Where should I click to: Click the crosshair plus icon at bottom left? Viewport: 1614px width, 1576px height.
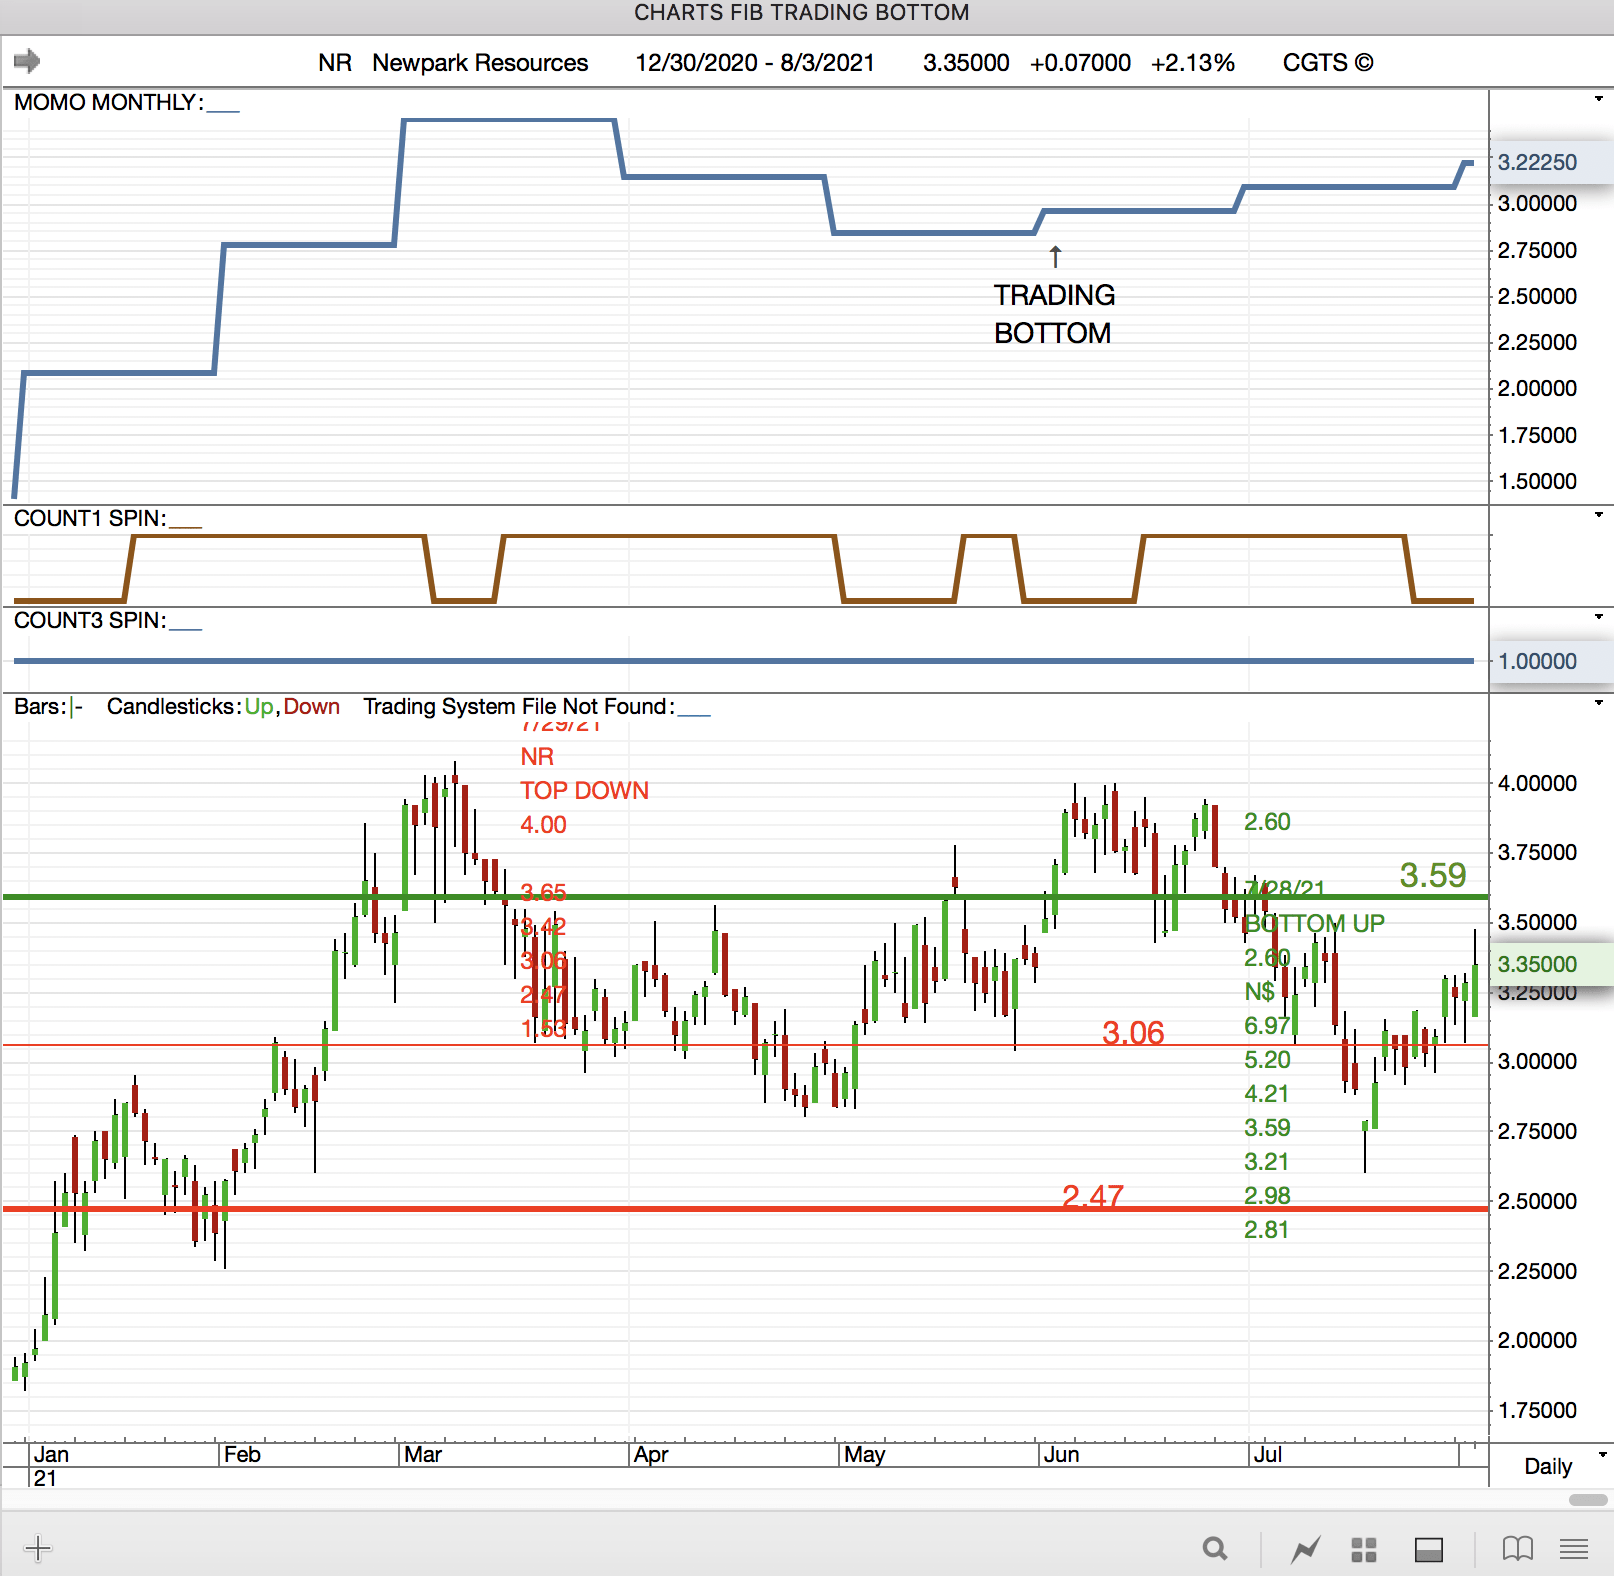[38, 1549]
